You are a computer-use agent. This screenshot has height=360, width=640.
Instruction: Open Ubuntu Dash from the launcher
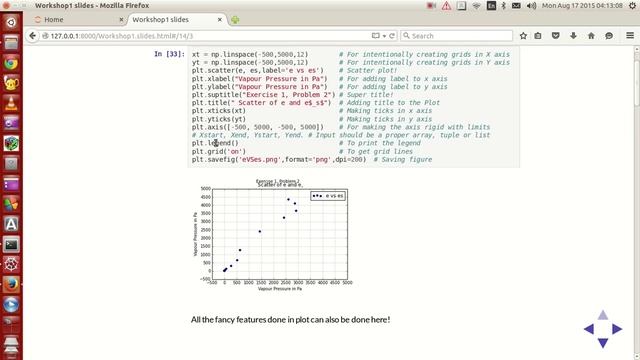click(11, 22)
